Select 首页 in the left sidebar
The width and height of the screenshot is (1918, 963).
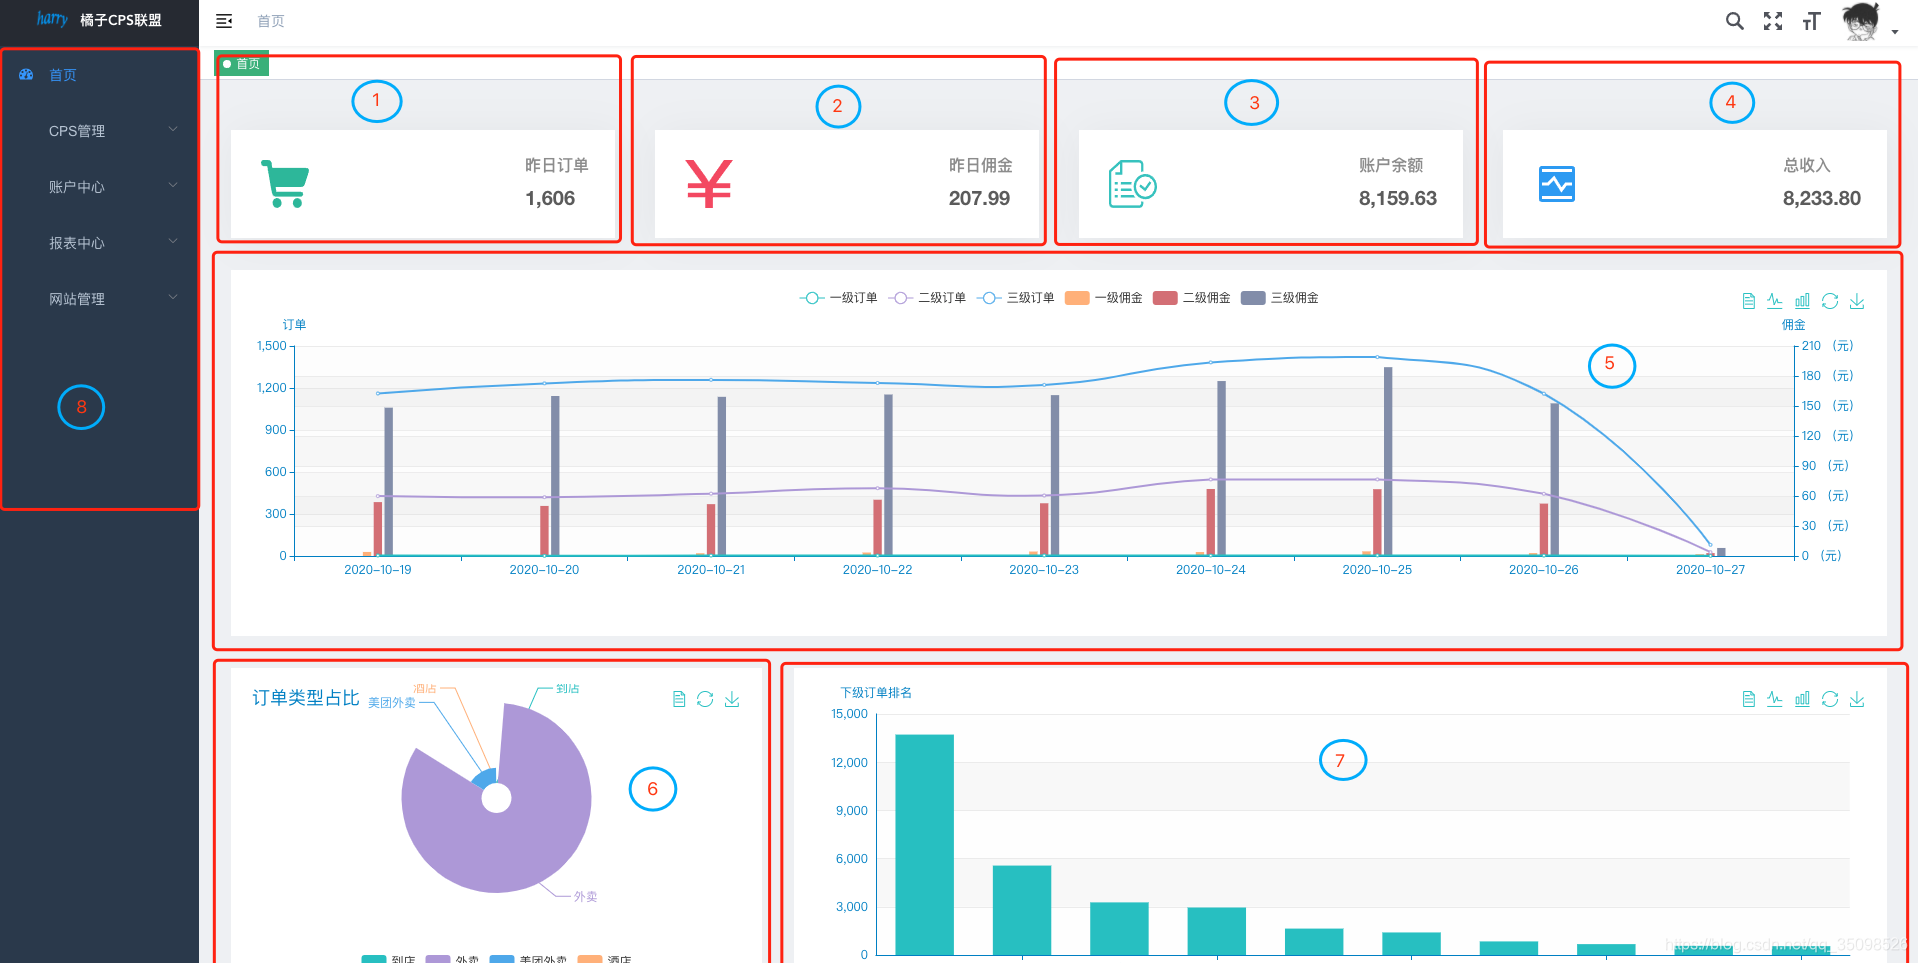pyautogui.click(x=100, y=75)
